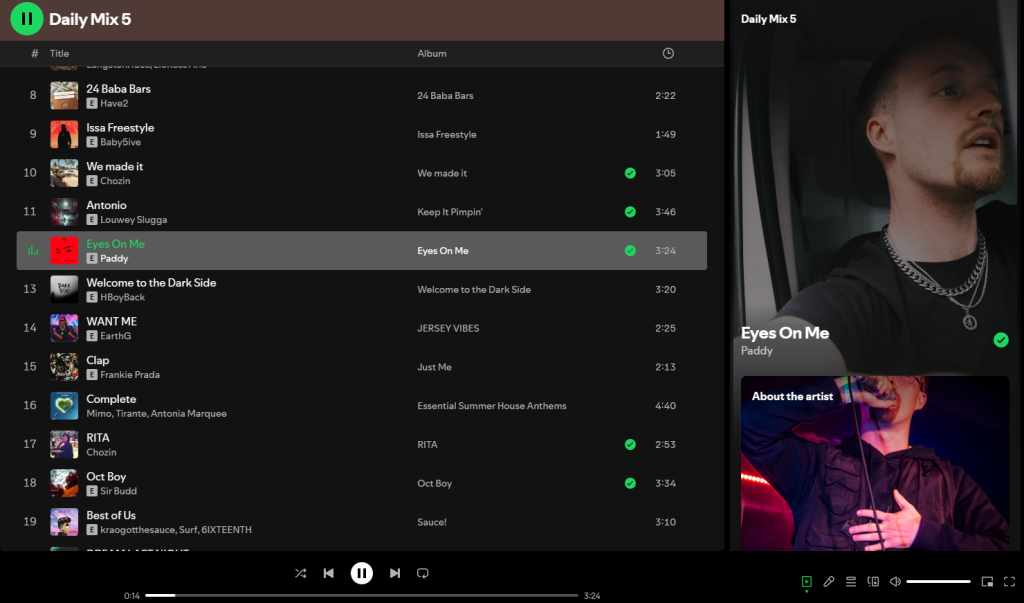
Task: Enter full screen mode
Action: click(1010, 581)
